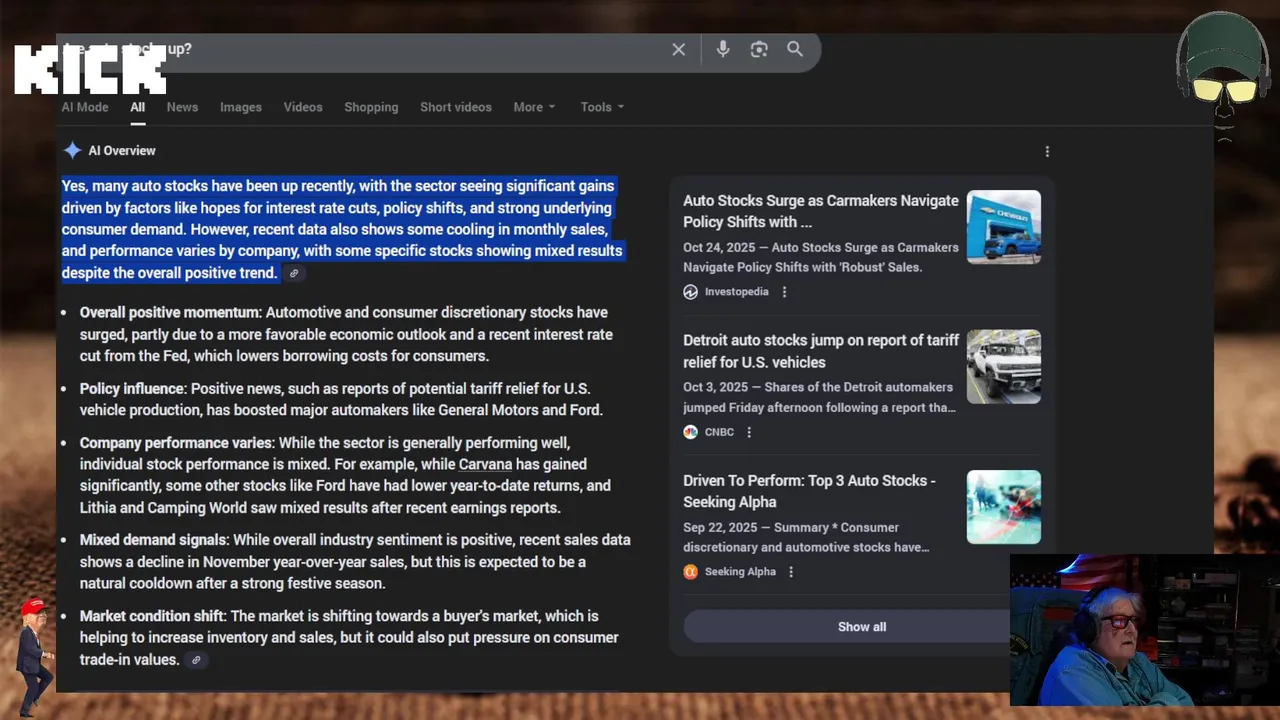Start voice search with the microphone icon
The height and width of the screenshot is (720, 1280).
point(723,49)
